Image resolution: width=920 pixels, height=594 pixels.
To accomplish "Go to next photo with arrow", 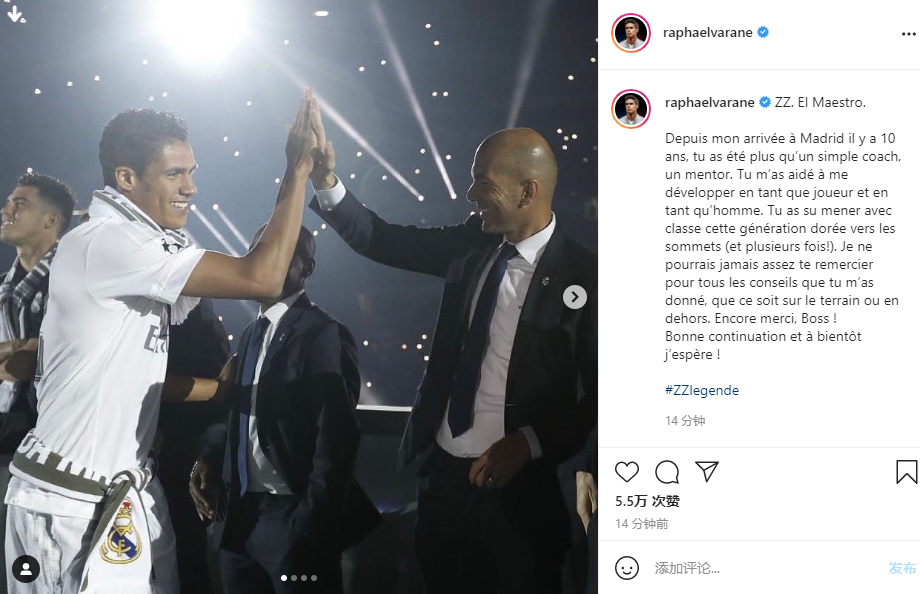I will tap(574, 297).
